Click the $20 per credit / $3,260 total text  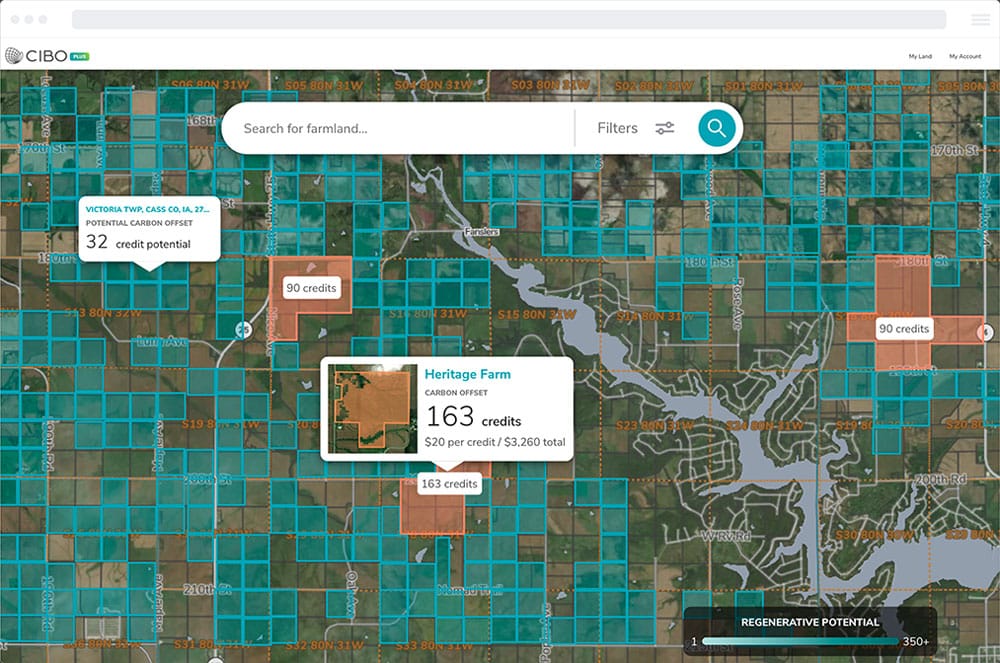tap(495, 442)
